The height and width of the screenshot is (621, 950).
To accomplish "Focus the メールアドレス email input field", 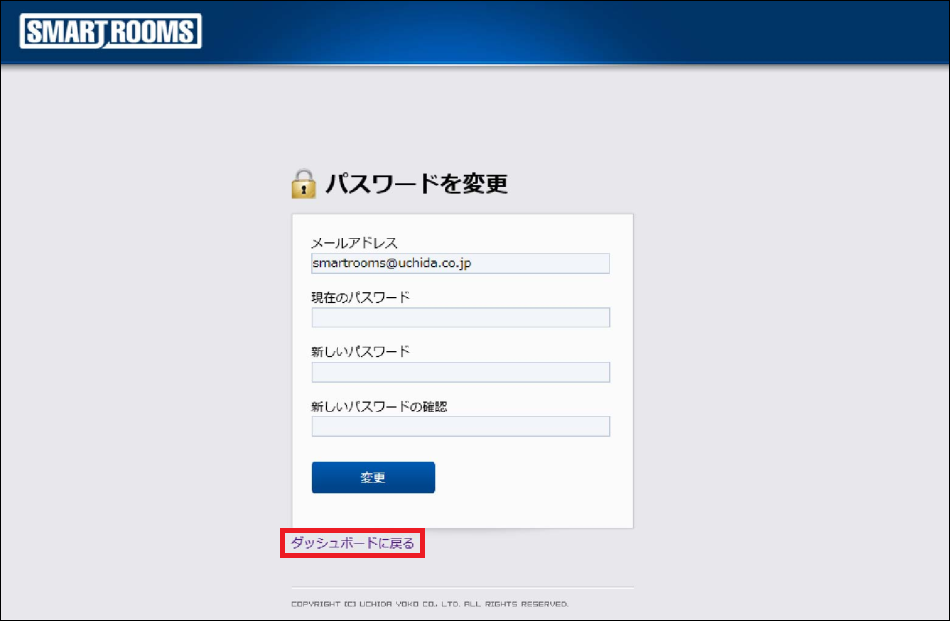I will coord(460,263).
